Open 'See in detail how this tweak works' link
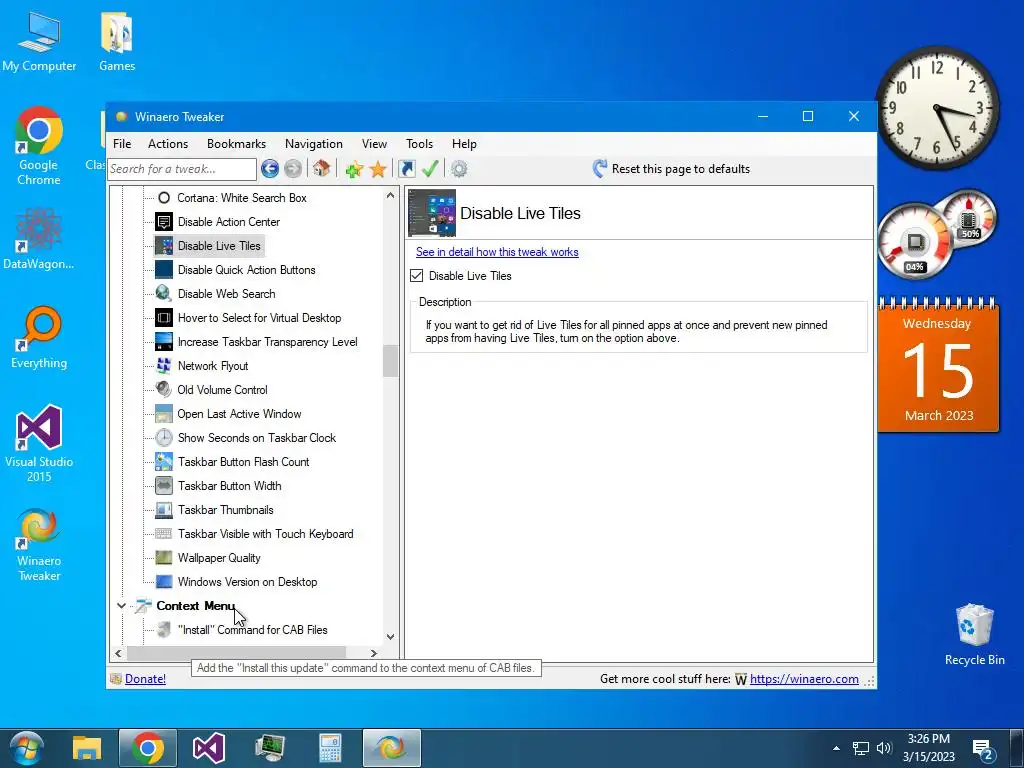1024x768 pixels. (x=497, y=252)
